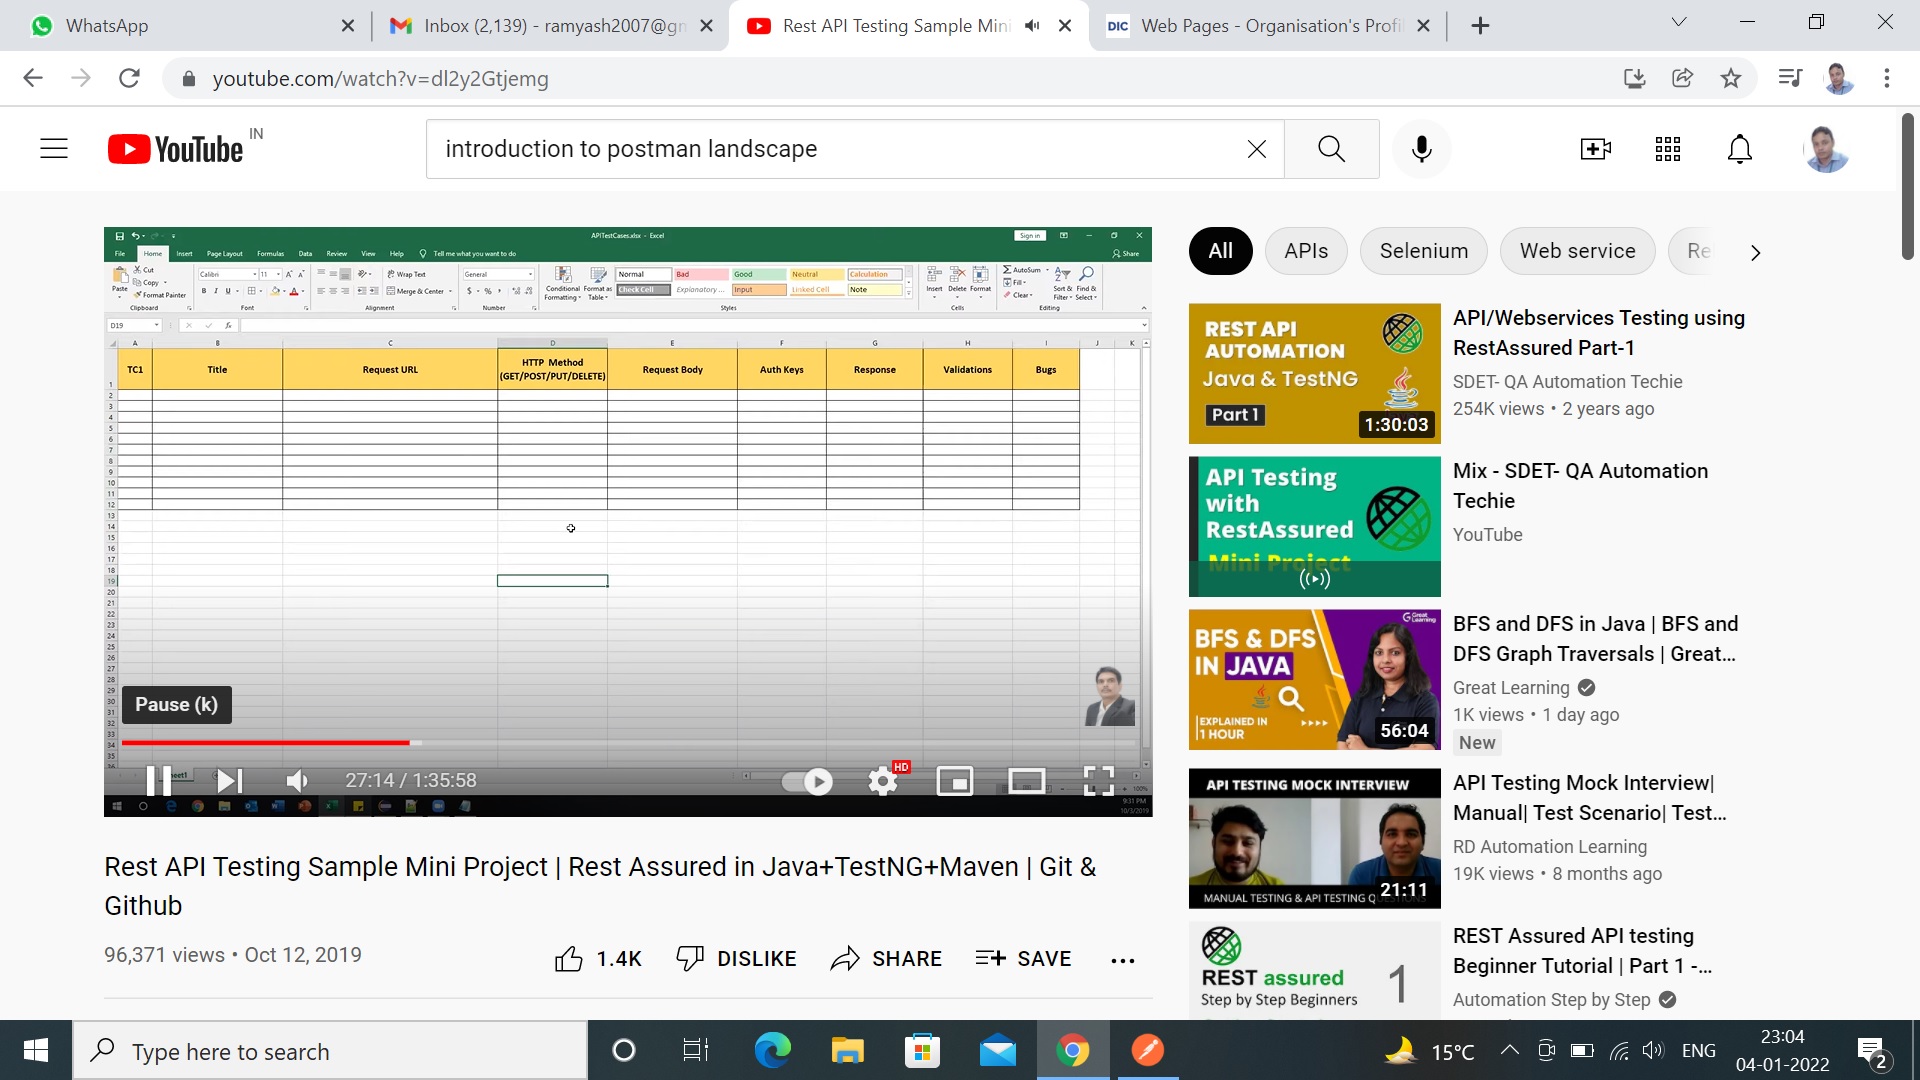Switch to miniplayer mode

955,781
